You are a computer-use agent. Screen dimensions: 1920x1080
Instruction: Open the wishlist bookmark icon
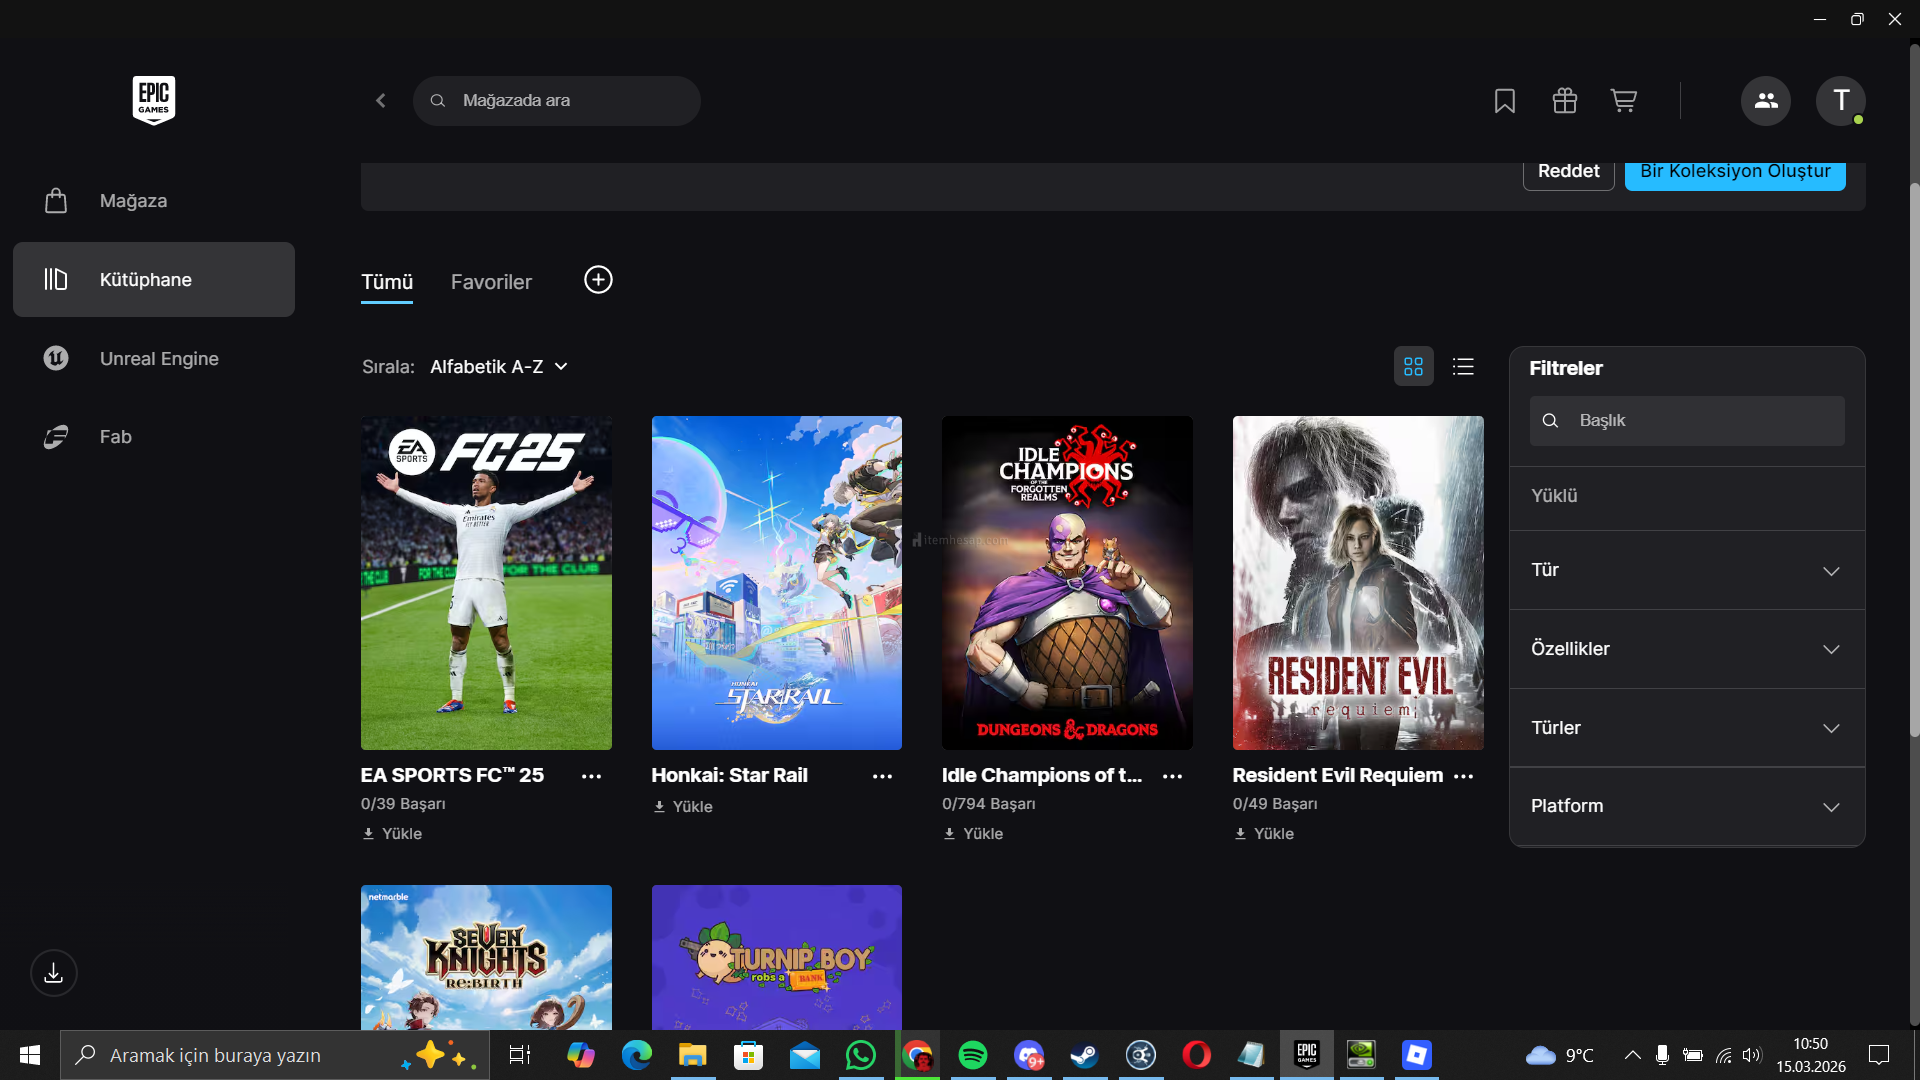point(1504,101)
